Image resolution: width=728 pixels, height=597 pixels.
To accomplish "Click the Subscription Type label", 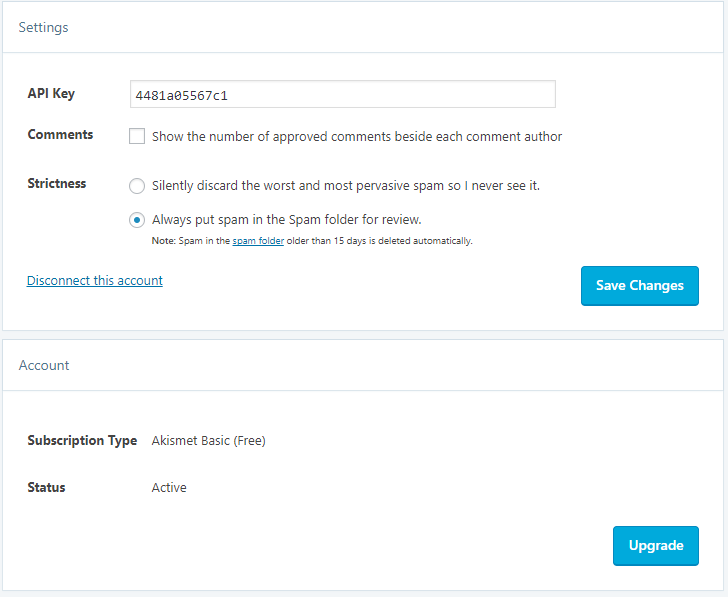I will (x=82, y=441).
